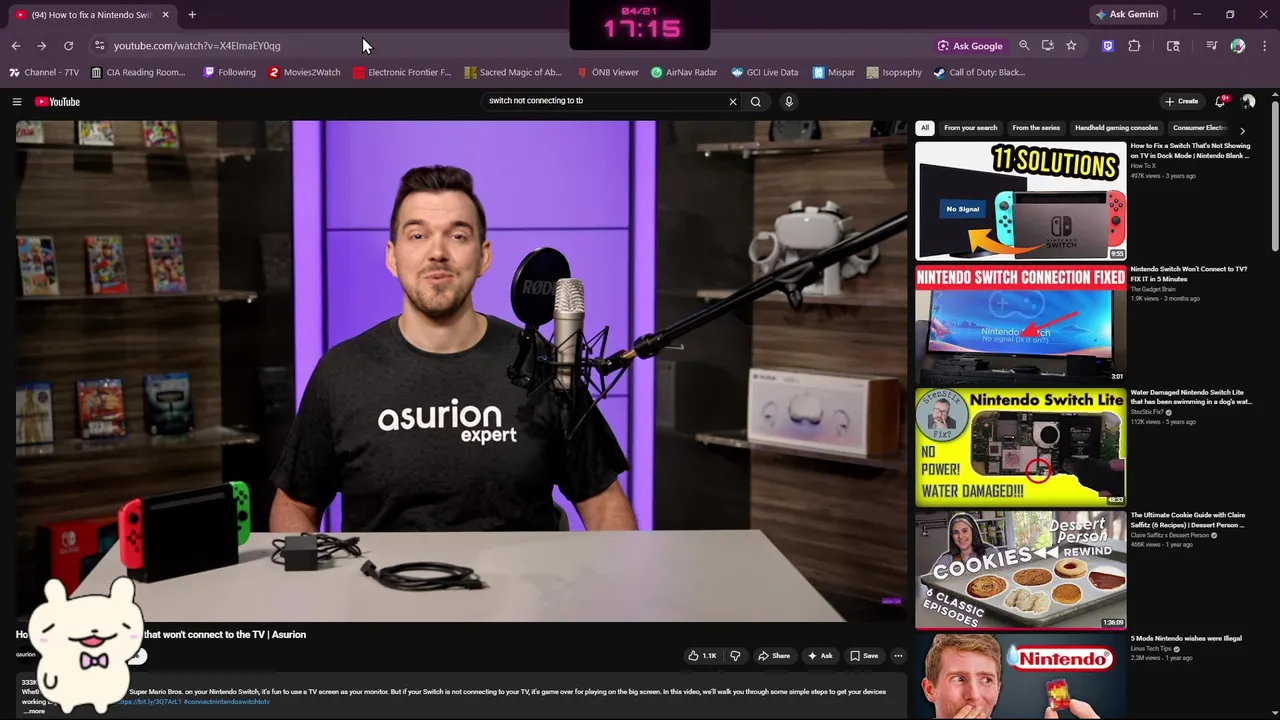Bookmark this page with the star

[1071, 46]
